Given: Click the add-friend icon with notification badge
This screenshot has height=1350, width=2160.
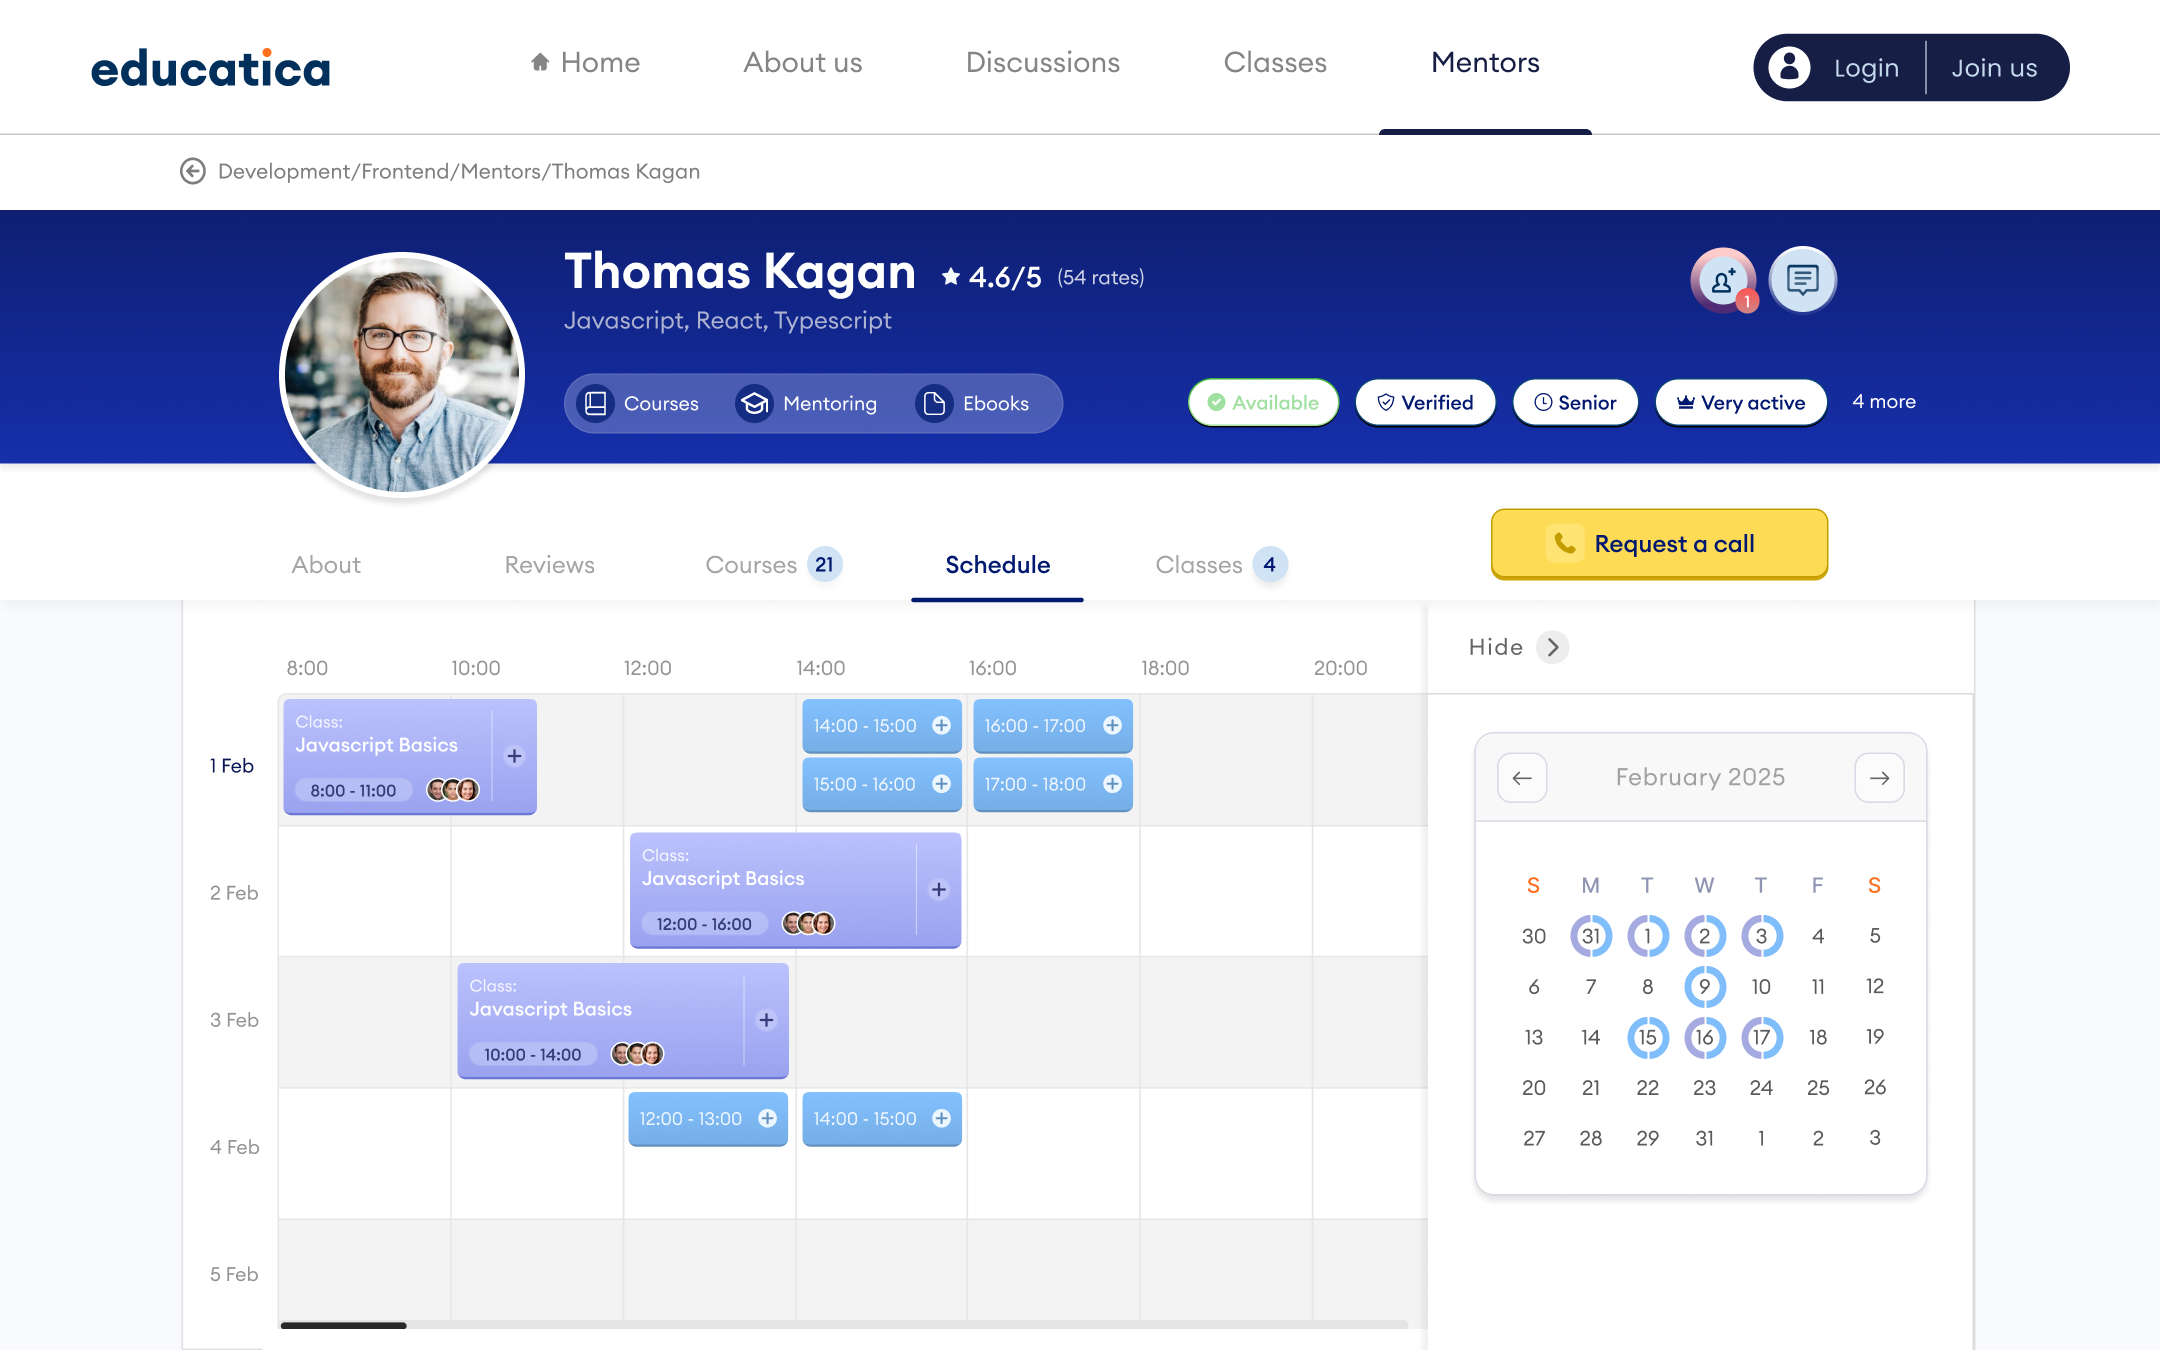Looking at the screenshot, I should (1723, 280).
